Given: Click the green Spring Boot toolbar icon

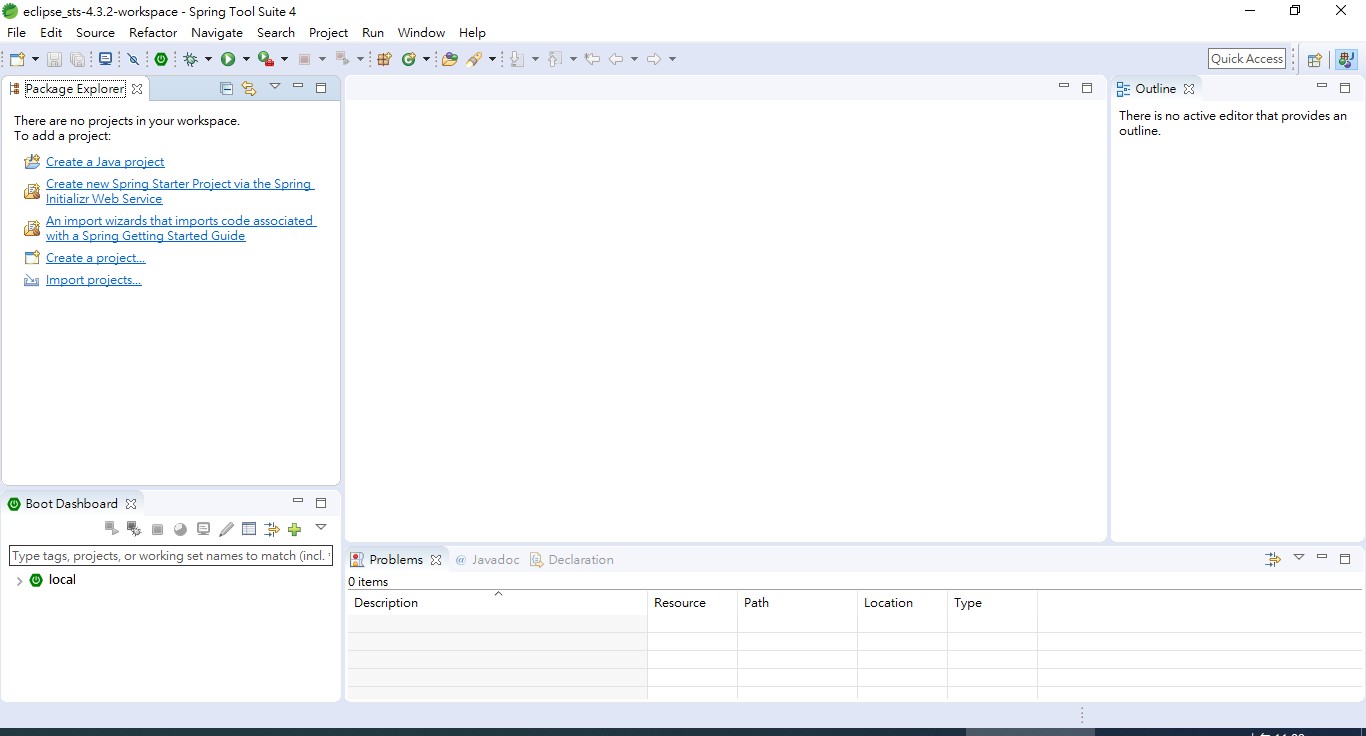Looking at the screenshot, I should 161,59.
